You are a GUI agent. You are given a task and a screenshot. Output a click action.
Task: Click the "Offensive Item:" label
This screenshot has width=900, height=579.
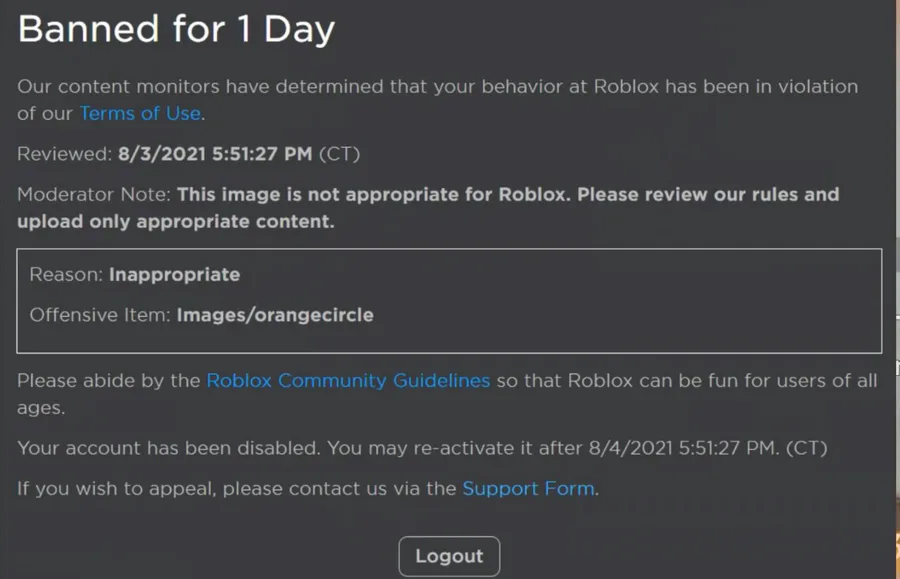pos(100,315)
